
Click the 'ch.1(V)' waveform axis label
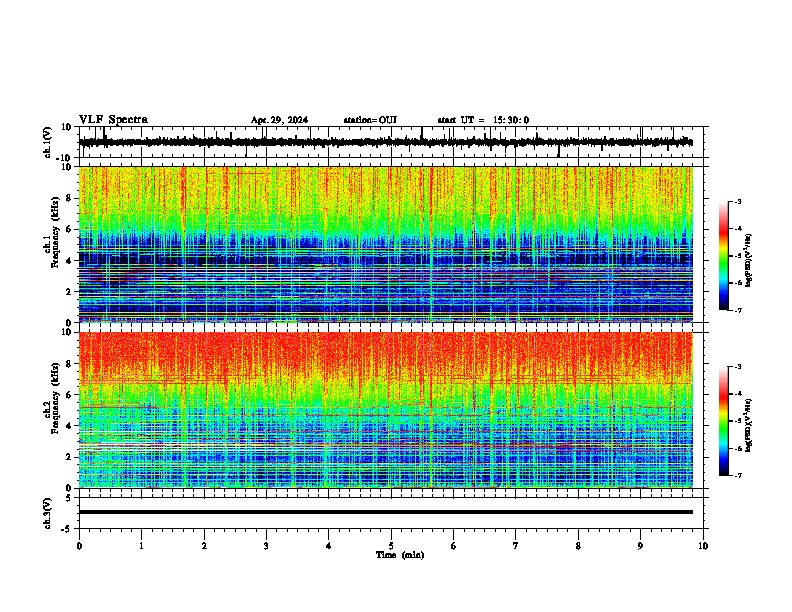[x=48, y=142]
